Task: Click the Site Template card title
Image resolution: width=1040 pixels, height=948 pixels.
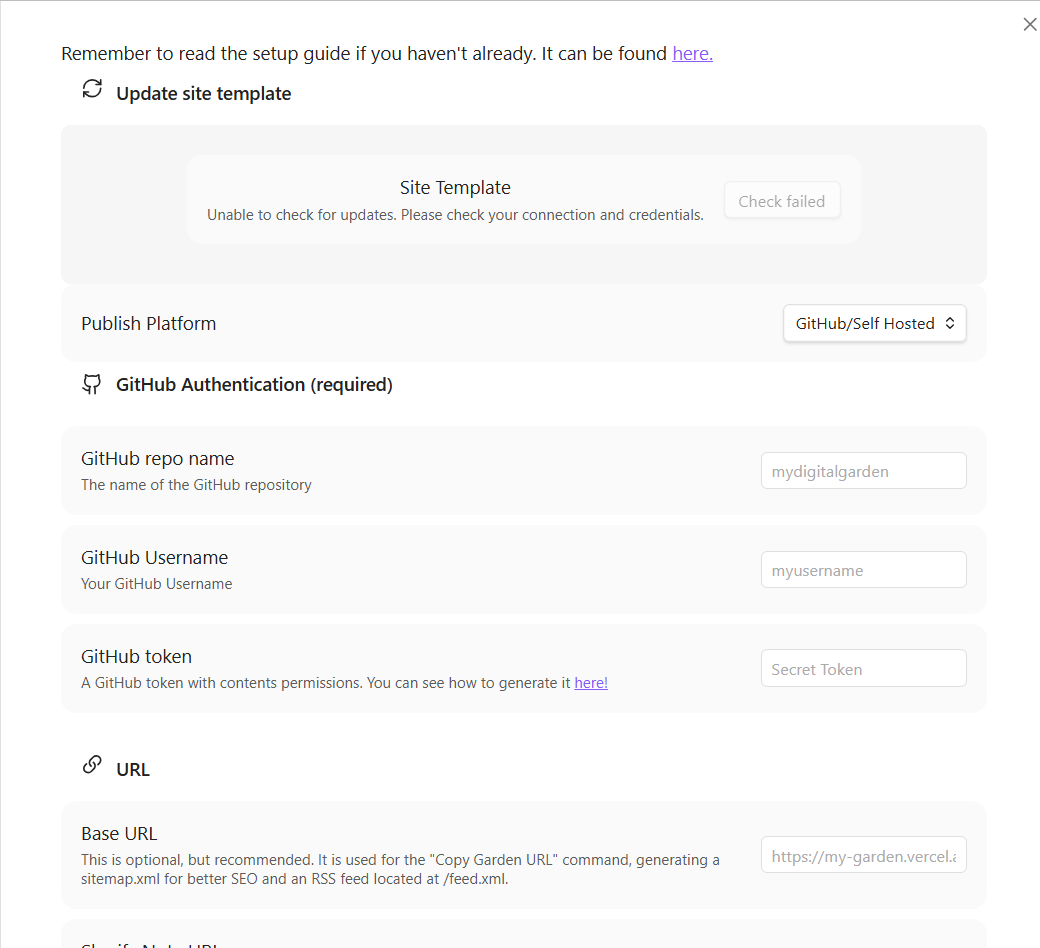Action: pyautogui.click(x=455, y=188)
